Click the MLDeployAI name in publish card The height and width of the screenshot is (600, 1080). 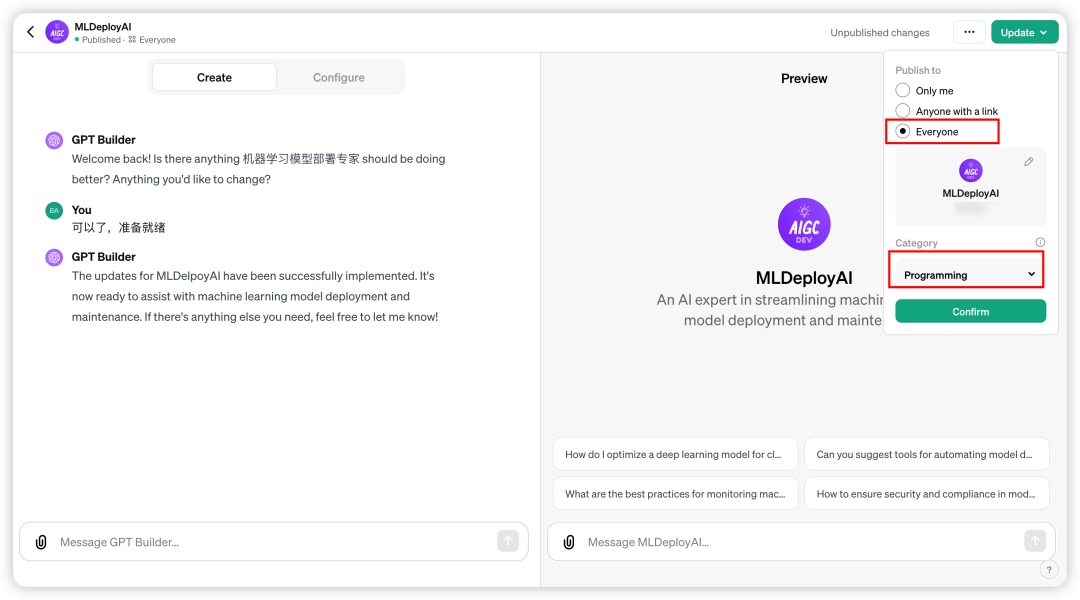tap(970, 194)
